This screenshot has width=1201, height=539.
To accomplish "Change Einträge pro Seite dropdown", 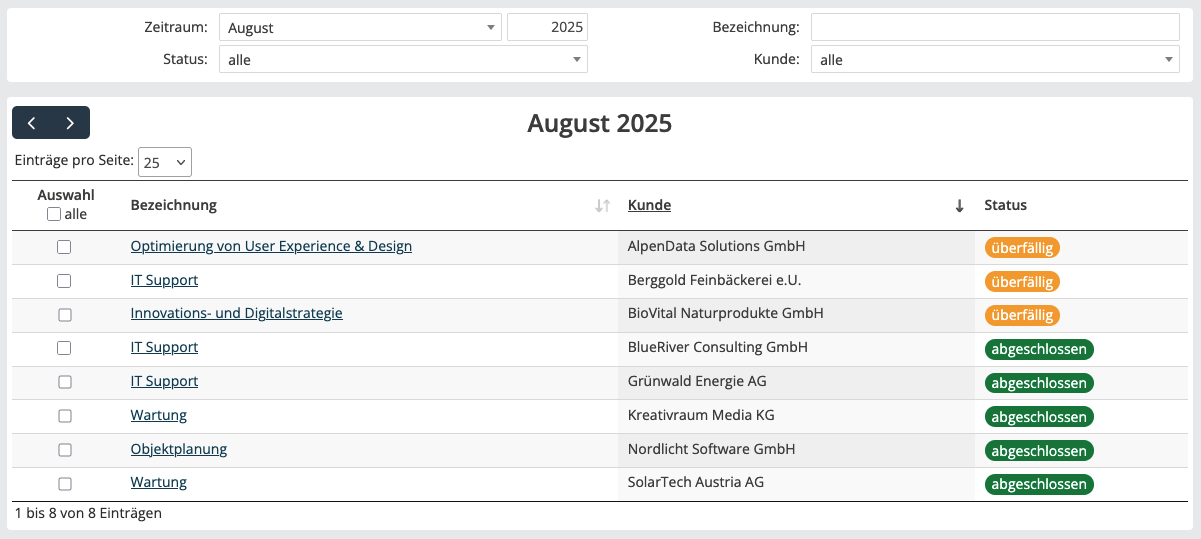I will click(x=165, y=162).
